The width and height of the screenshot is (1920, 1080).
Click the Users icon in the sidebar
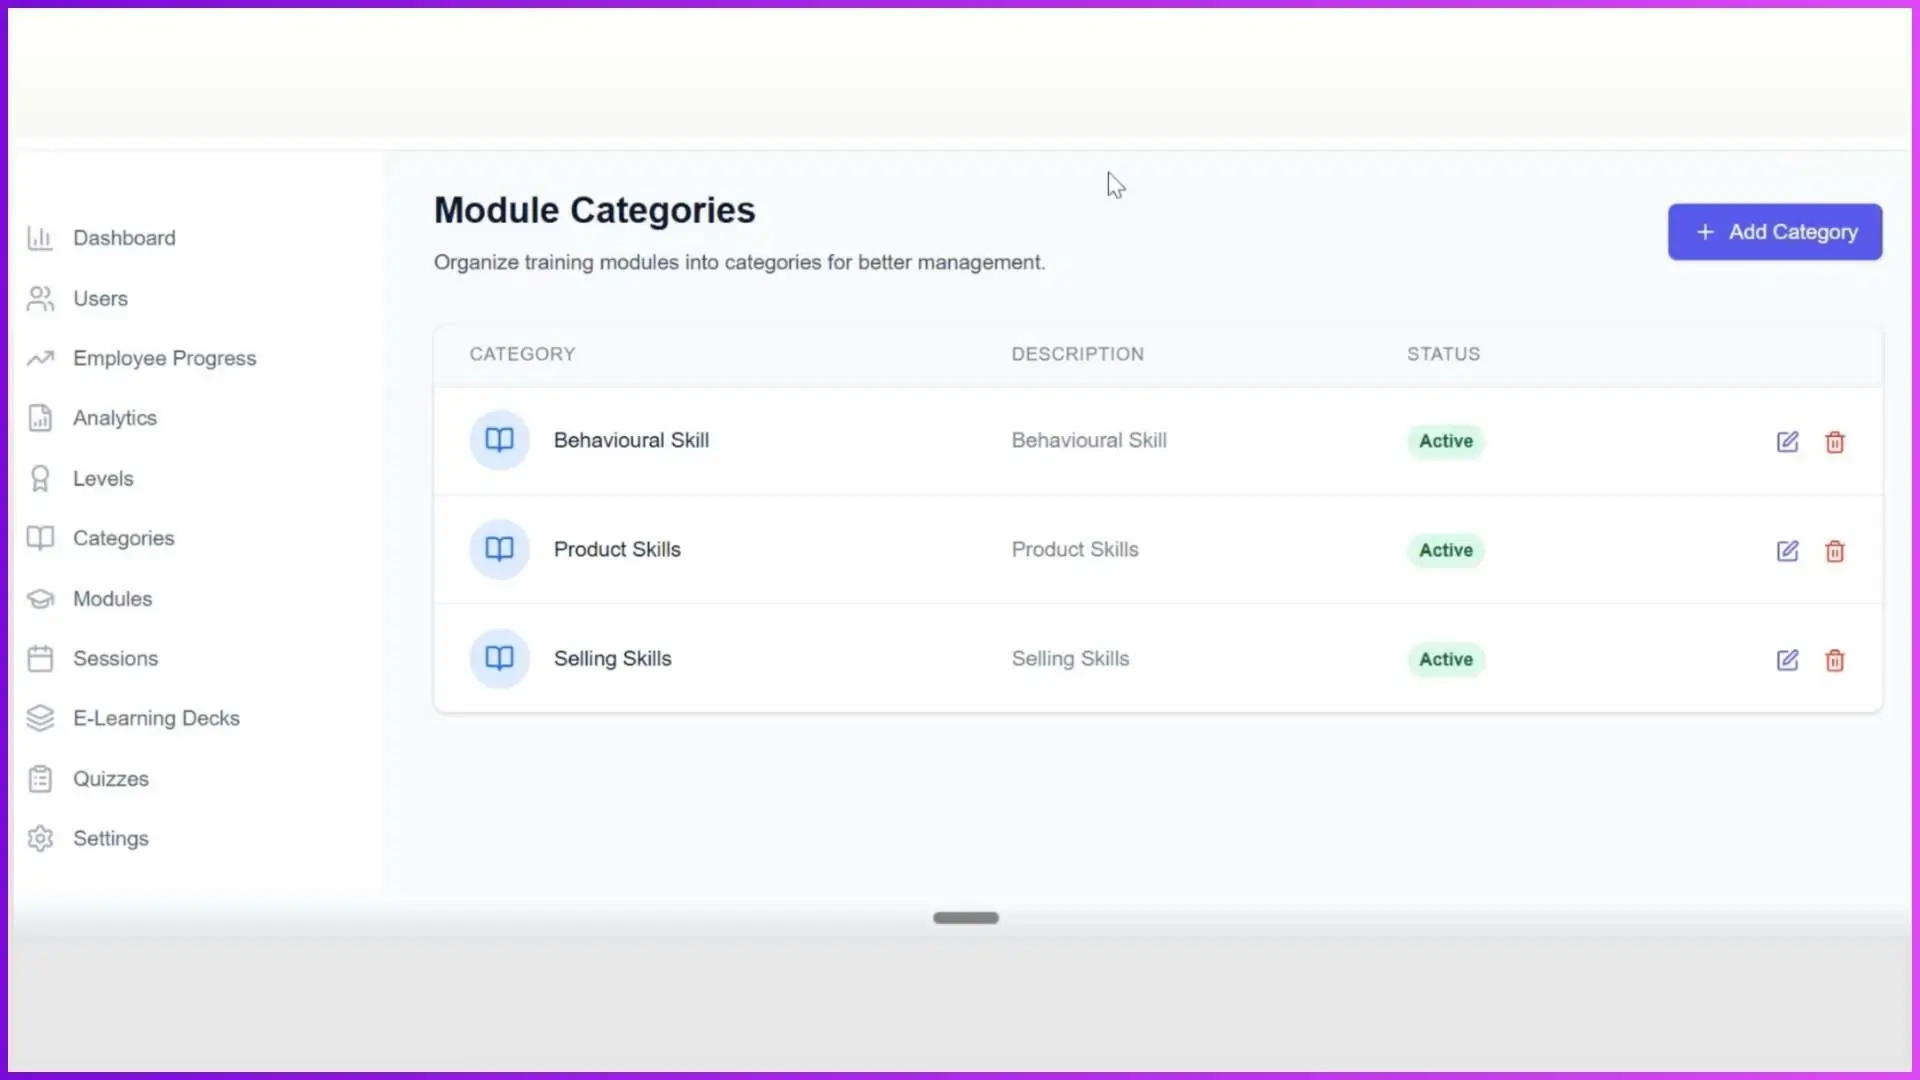click(38, 298)
